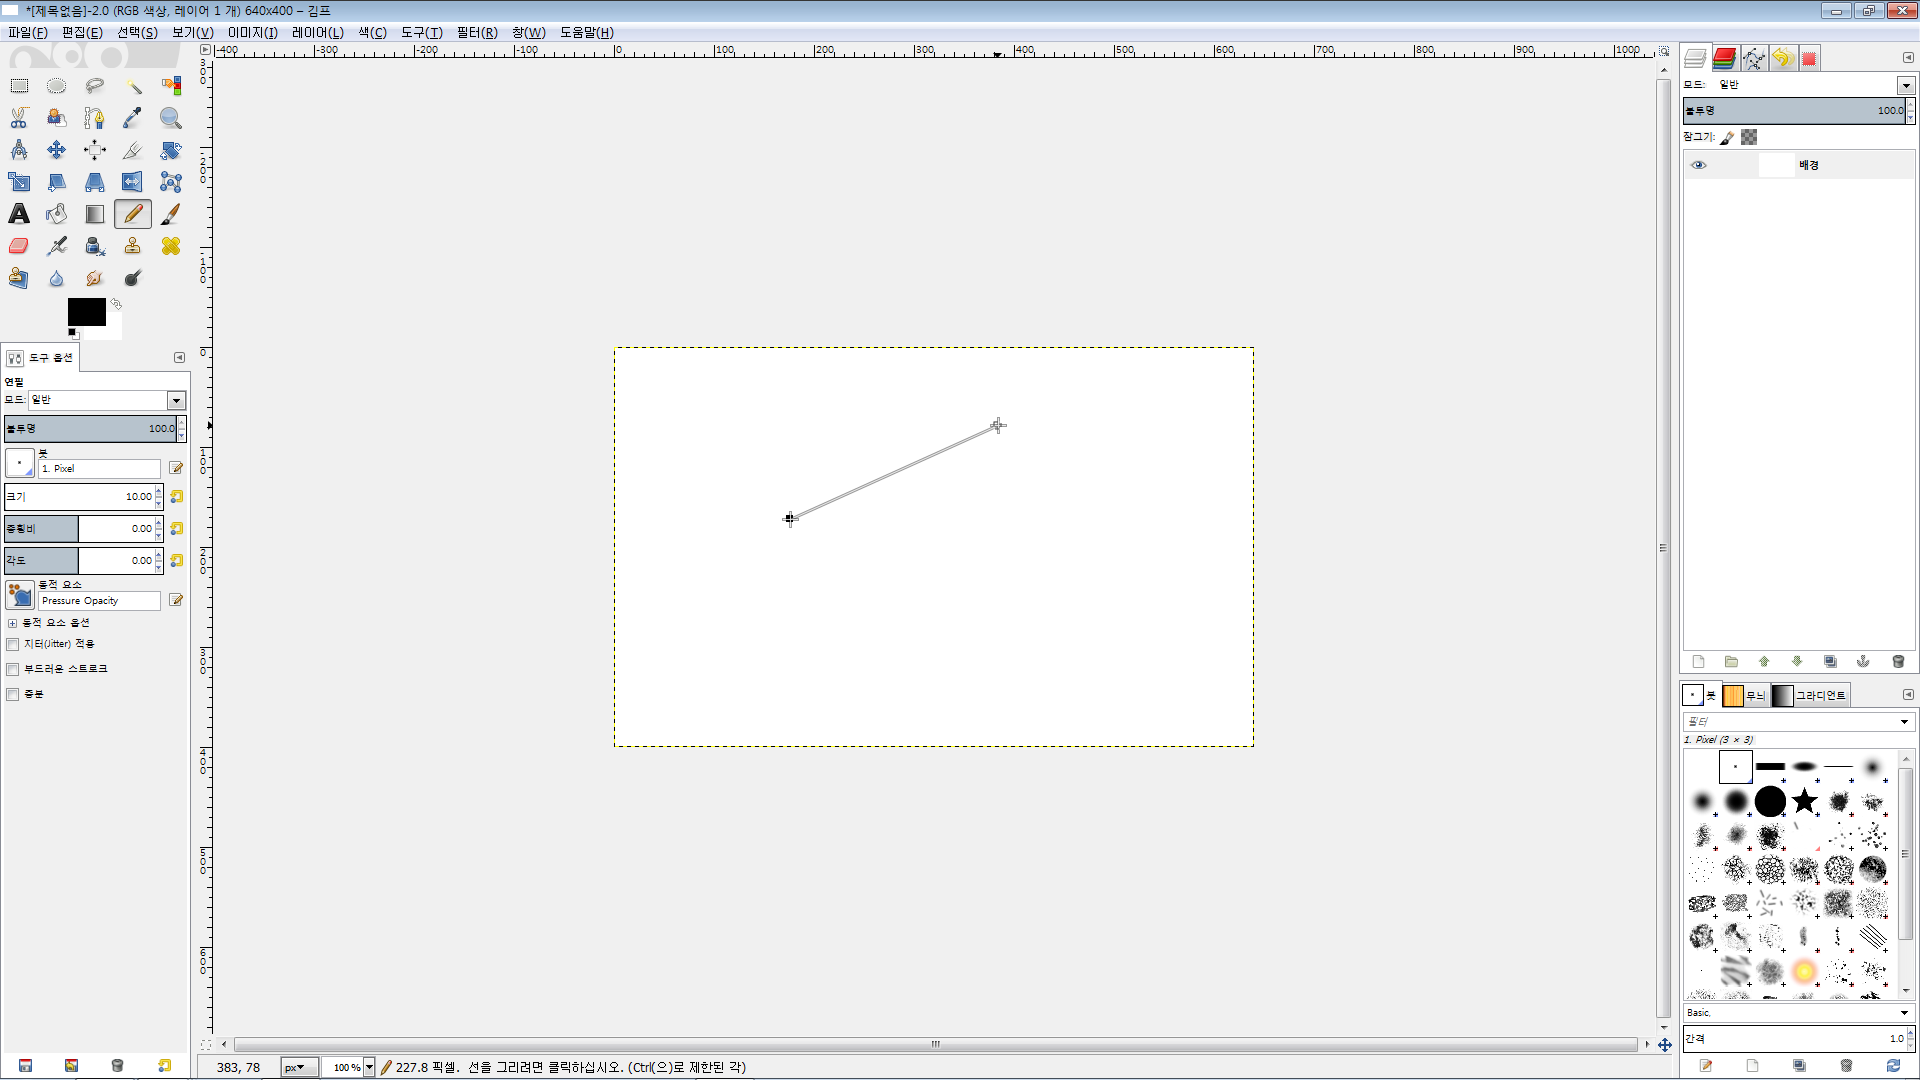Adjust tool options 불투명 opacity slider
Viewport: 1920px width, 1080px height.
coord(91,429)
